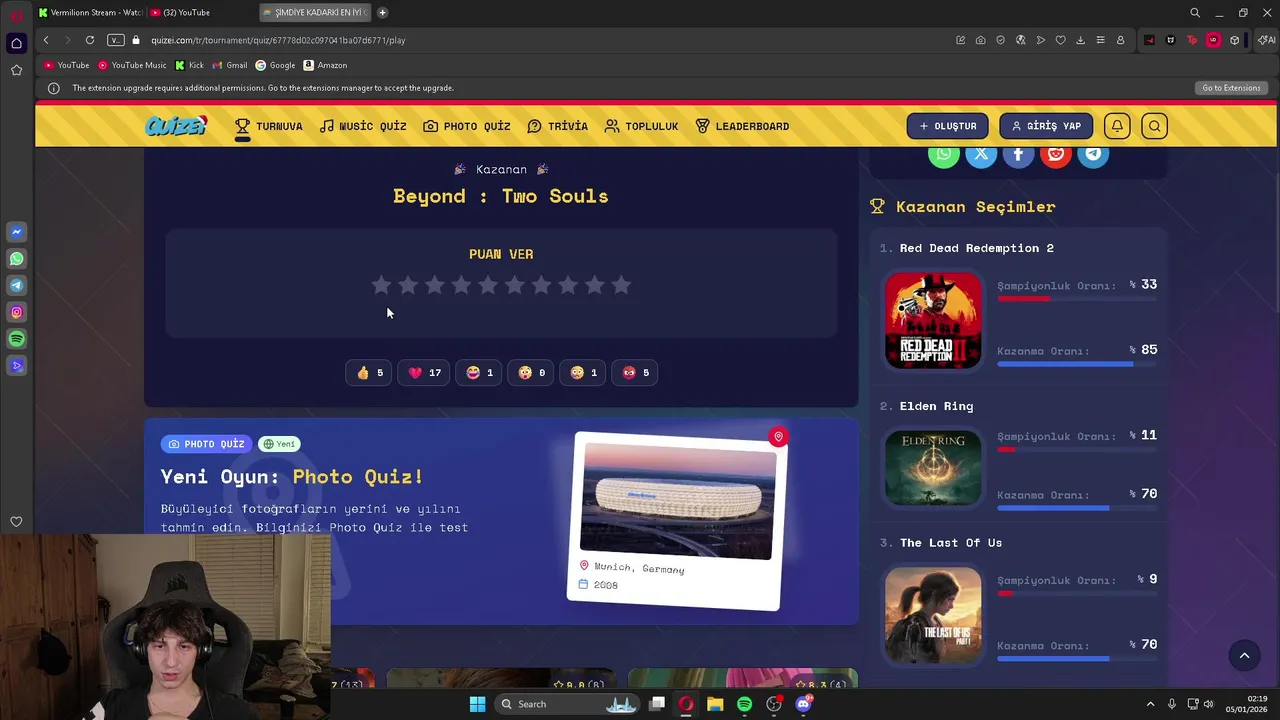The width and height of the screenshot is (1280, 720).
Task: Open the Music Quiz section
Action: pyautogui.click(x=363, y=126)
